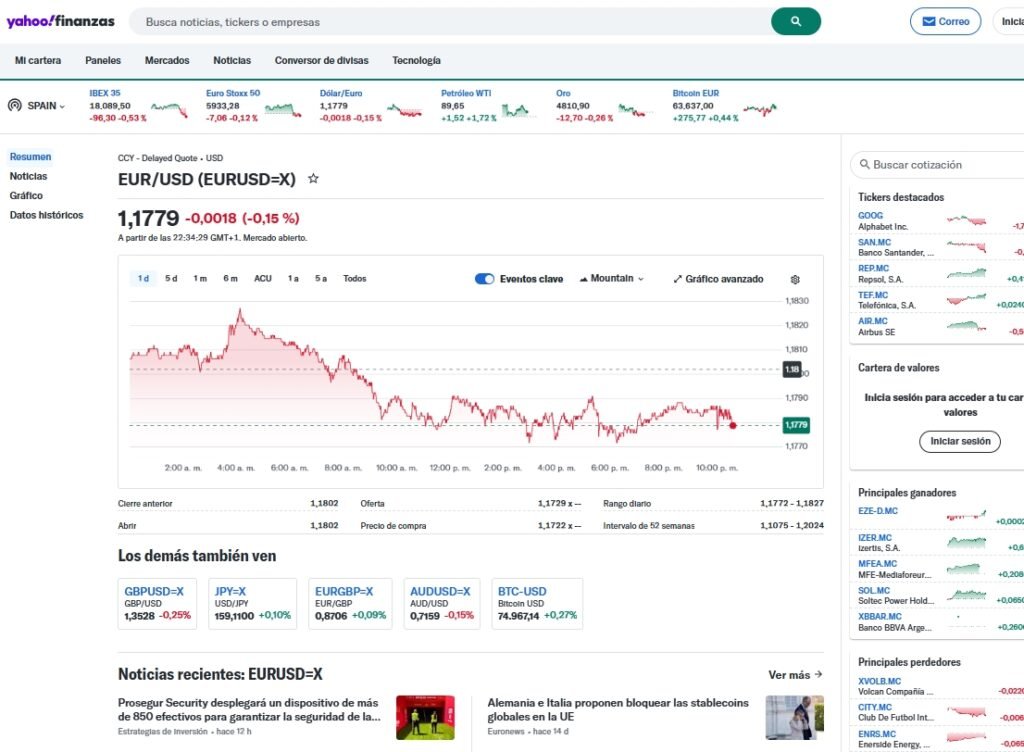Open the AIR.MC ticker link
The width and height of the screenshot is (1024, 752).
click(872, 321)
